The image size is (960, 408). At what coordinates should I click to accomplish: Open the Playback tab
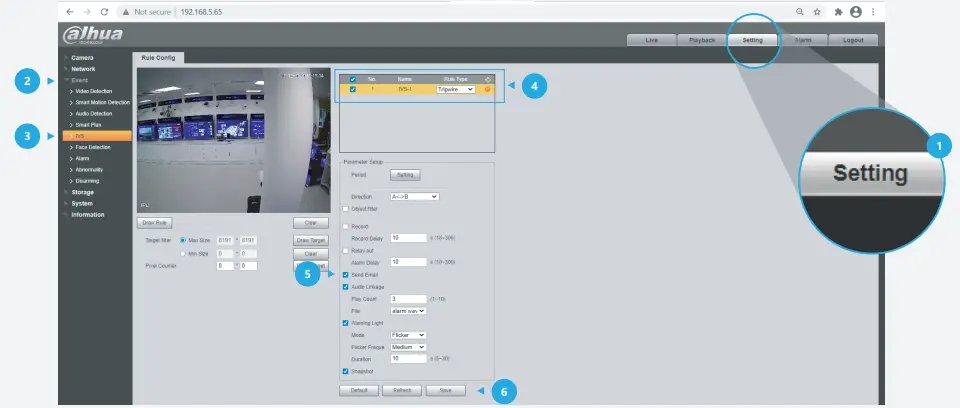click(x=702, y=40)
